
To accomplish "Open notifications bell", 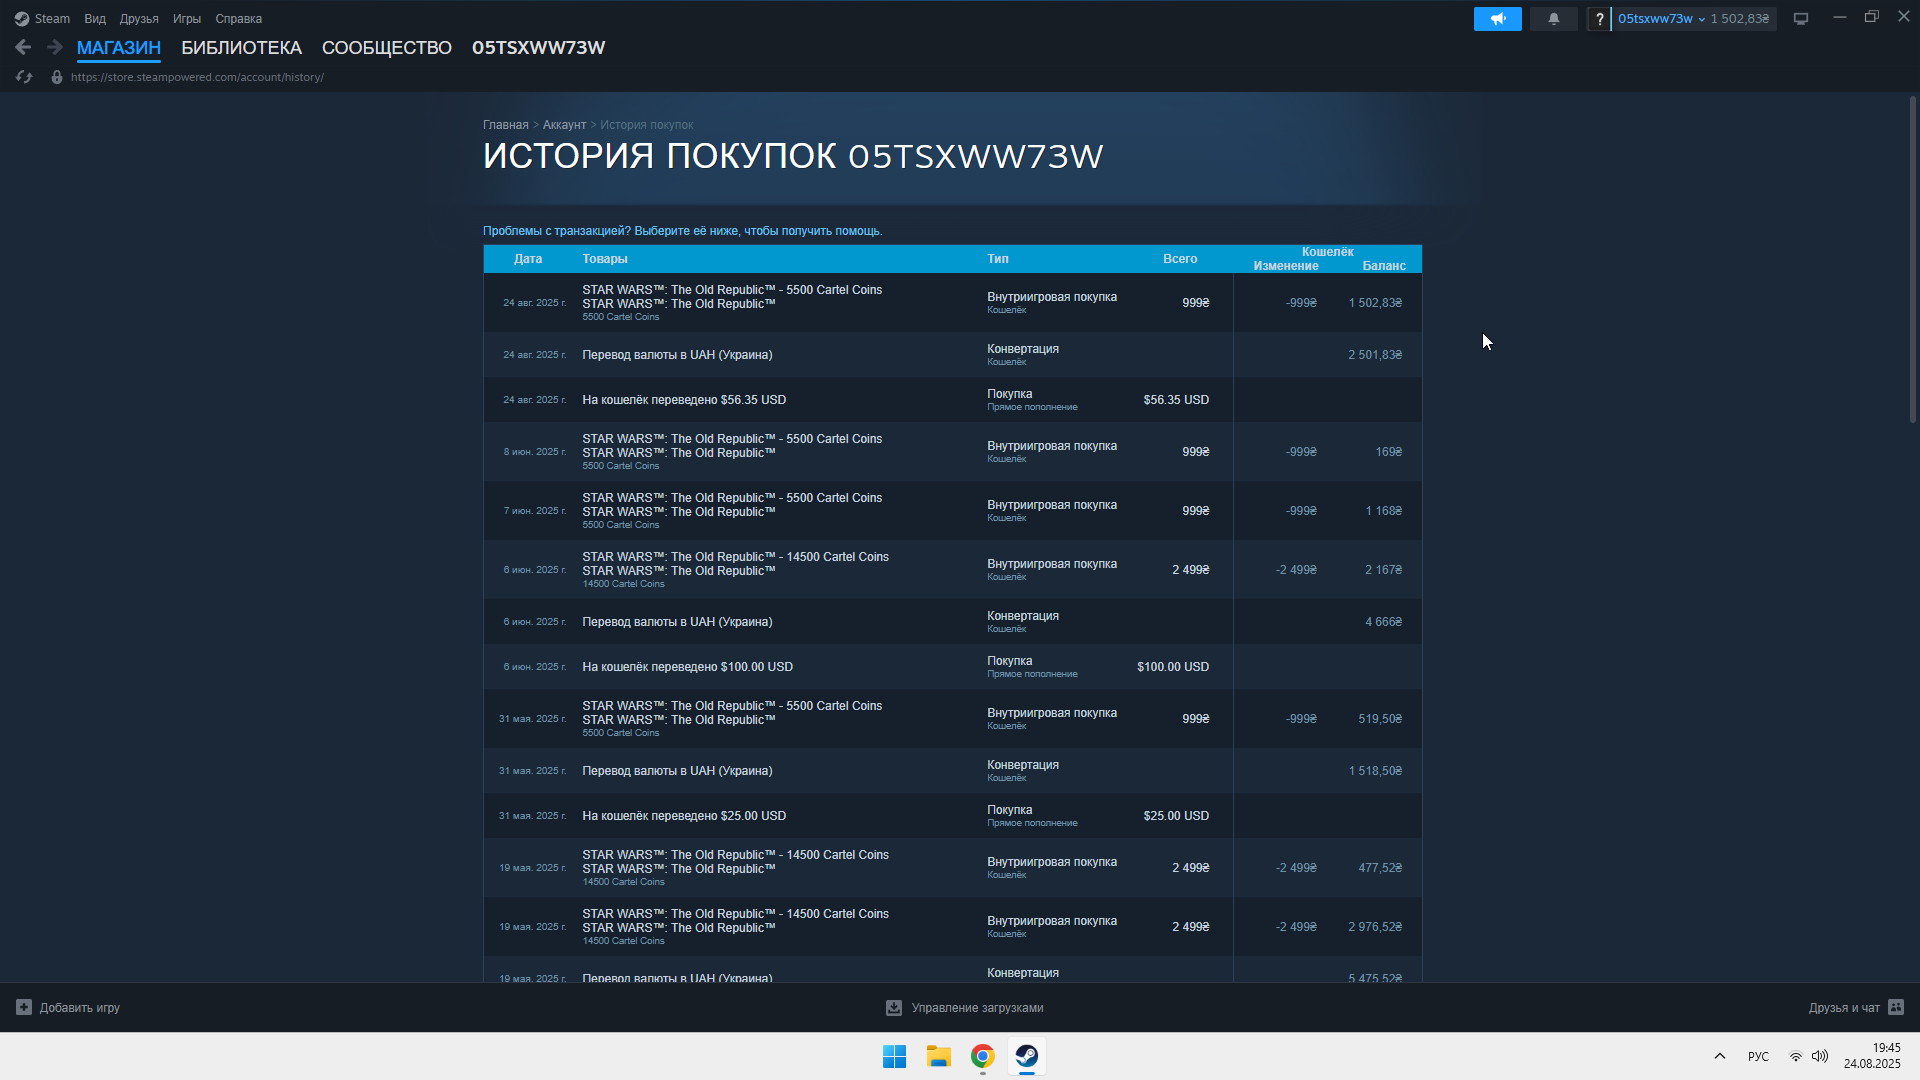I will pyautogui.click(x=1553, y=19).
